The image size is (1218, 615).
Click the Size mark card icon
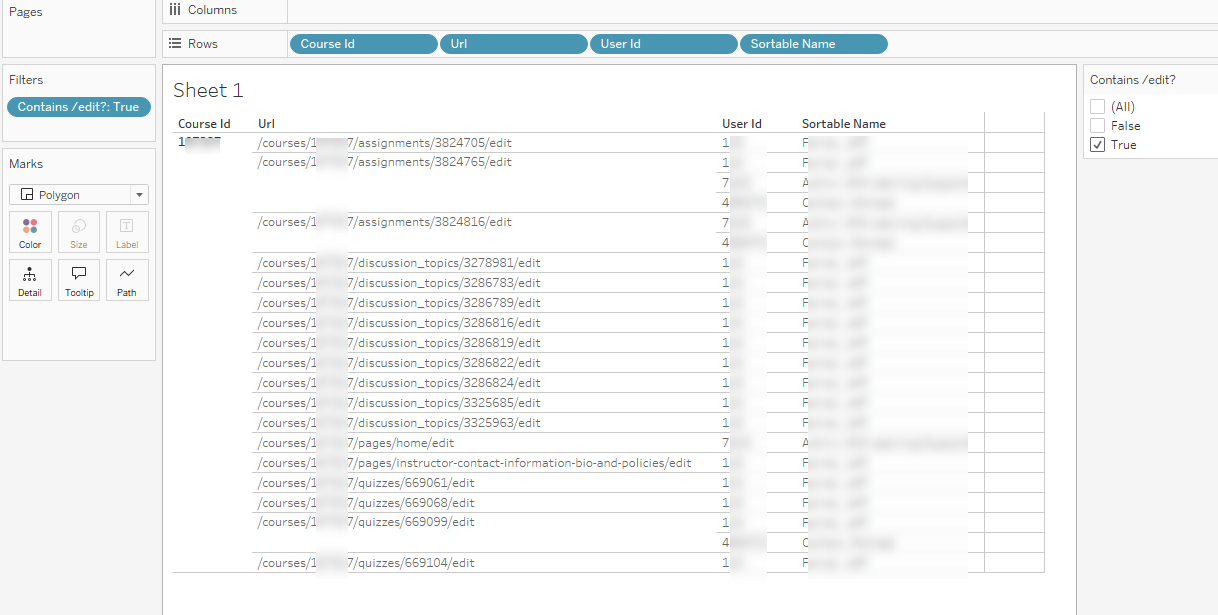click(78, 232)
